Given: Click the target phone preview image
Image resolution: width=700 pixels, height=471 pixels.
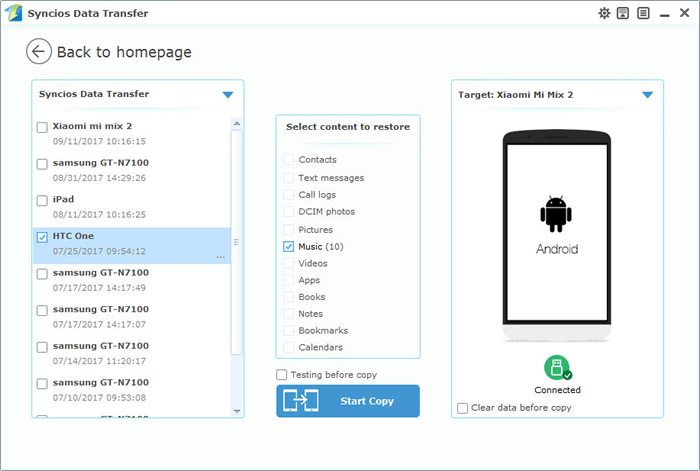Looking at the screenshot, I should click(x=557, y=235).
